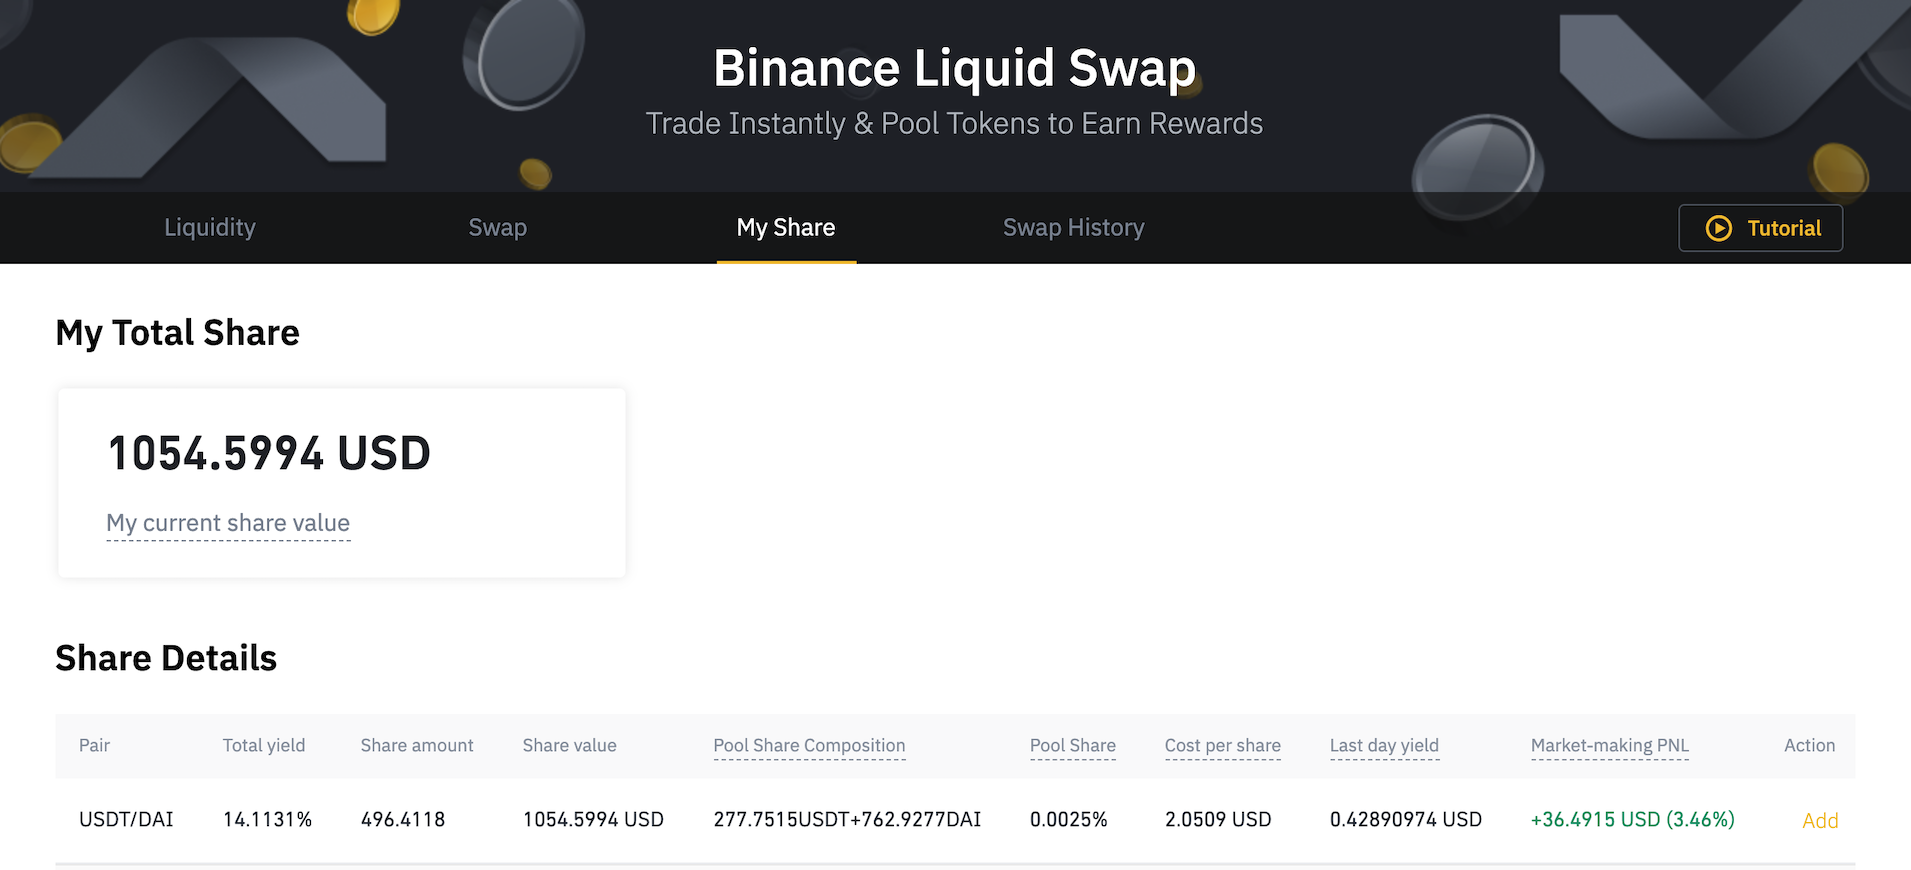Switch to the Liquidity tab
This screenshot has width=1911, height=870.
[209, 228]
